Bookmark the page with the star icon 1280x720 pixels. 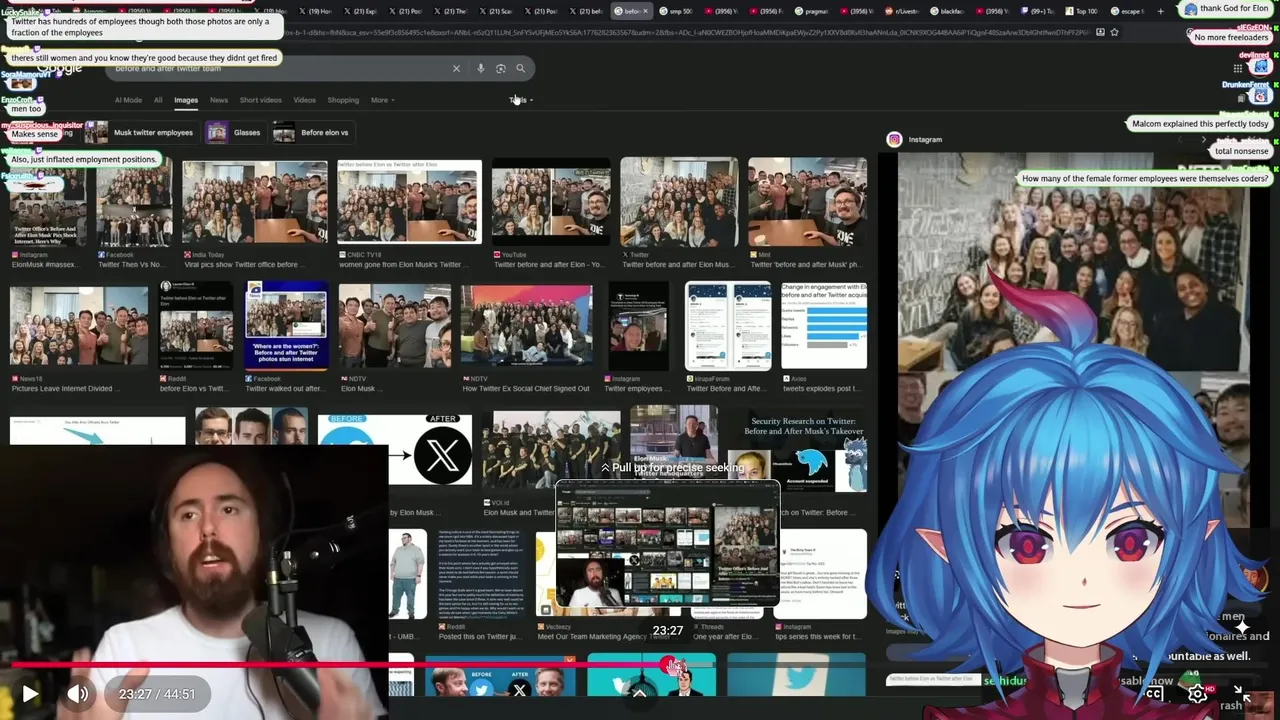click(x=1114, y=32)
